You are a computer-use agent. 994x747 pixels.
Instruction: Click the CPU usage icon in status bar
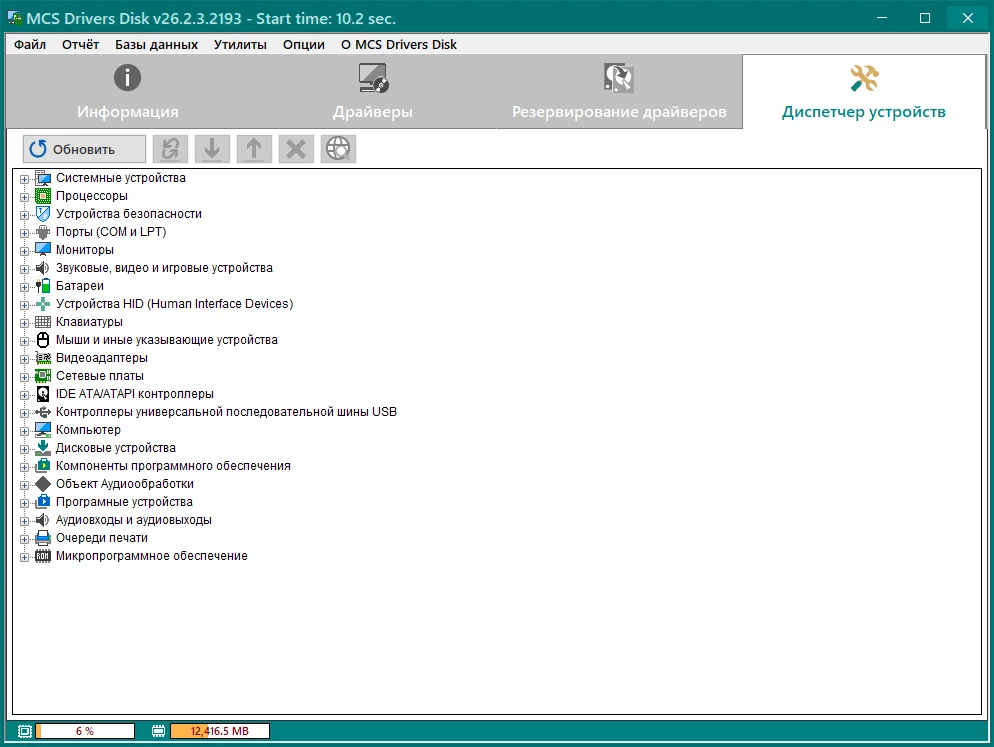[25, 731]
